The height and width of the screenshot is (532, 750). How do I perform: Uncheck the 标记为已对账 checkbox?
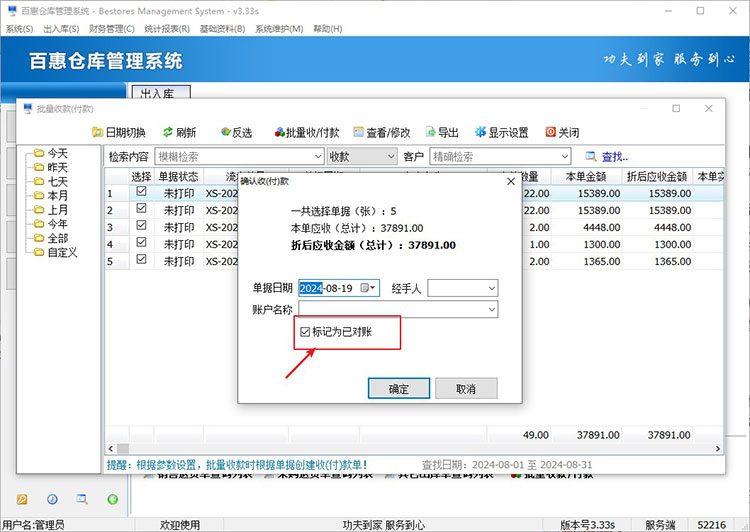305,332
